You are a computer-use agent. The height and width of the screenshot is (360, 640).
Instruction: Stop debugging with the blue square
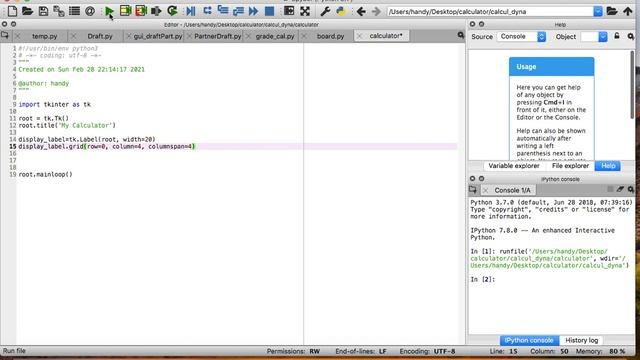[269, 11]
